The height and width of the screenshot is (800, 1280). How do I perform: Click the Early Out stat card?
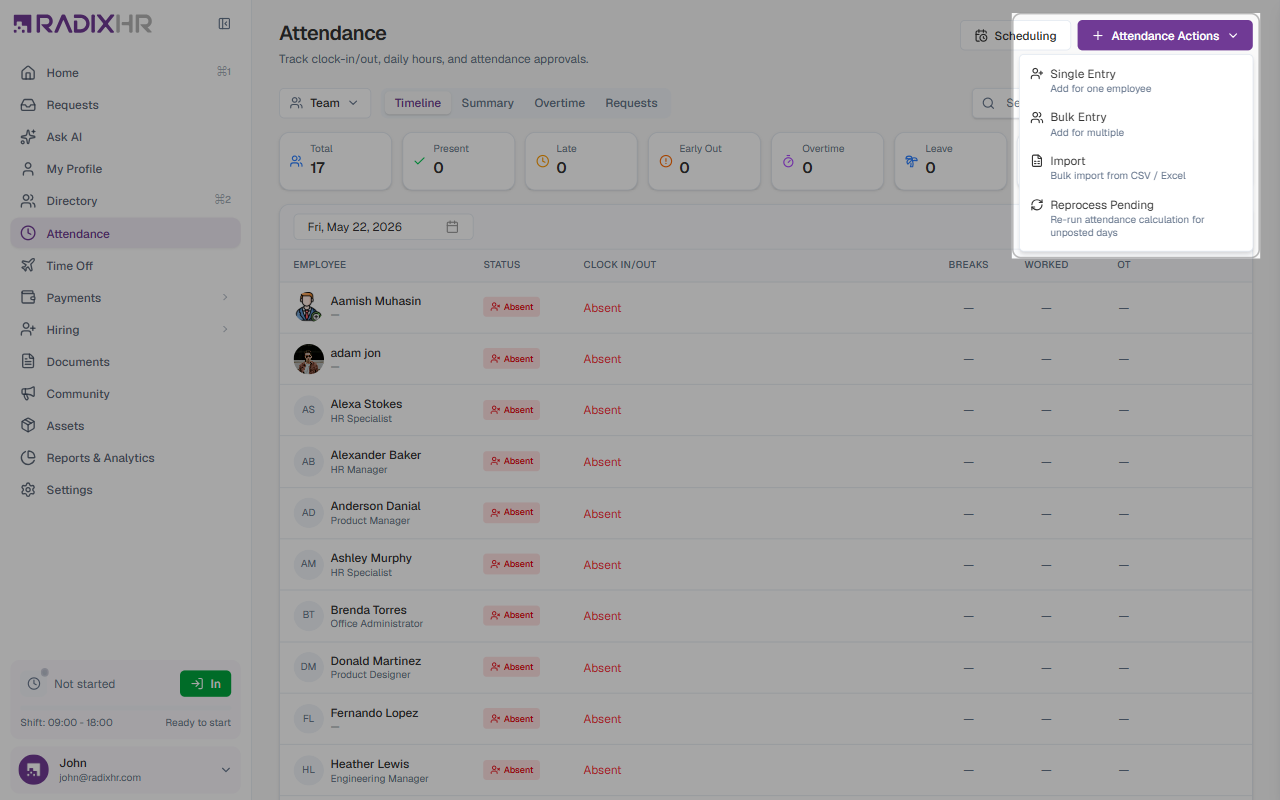tap(704, 161)
